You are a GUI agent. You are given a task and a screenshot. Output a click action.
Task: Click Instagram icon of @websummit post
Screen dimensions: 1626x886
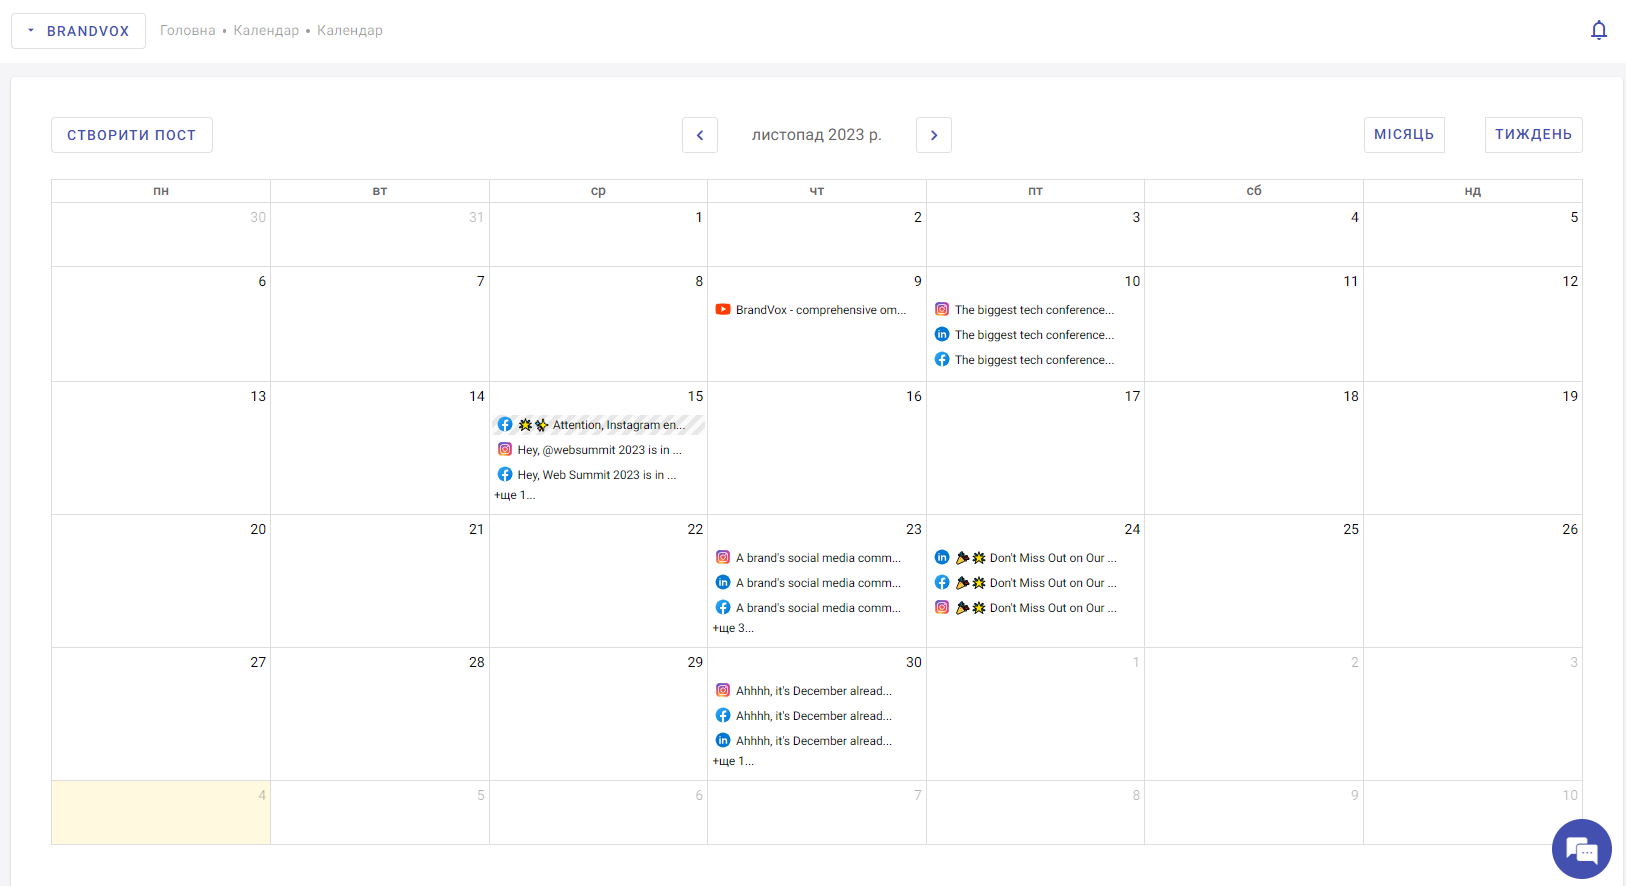pyautogui.click(x=505, y=450)
